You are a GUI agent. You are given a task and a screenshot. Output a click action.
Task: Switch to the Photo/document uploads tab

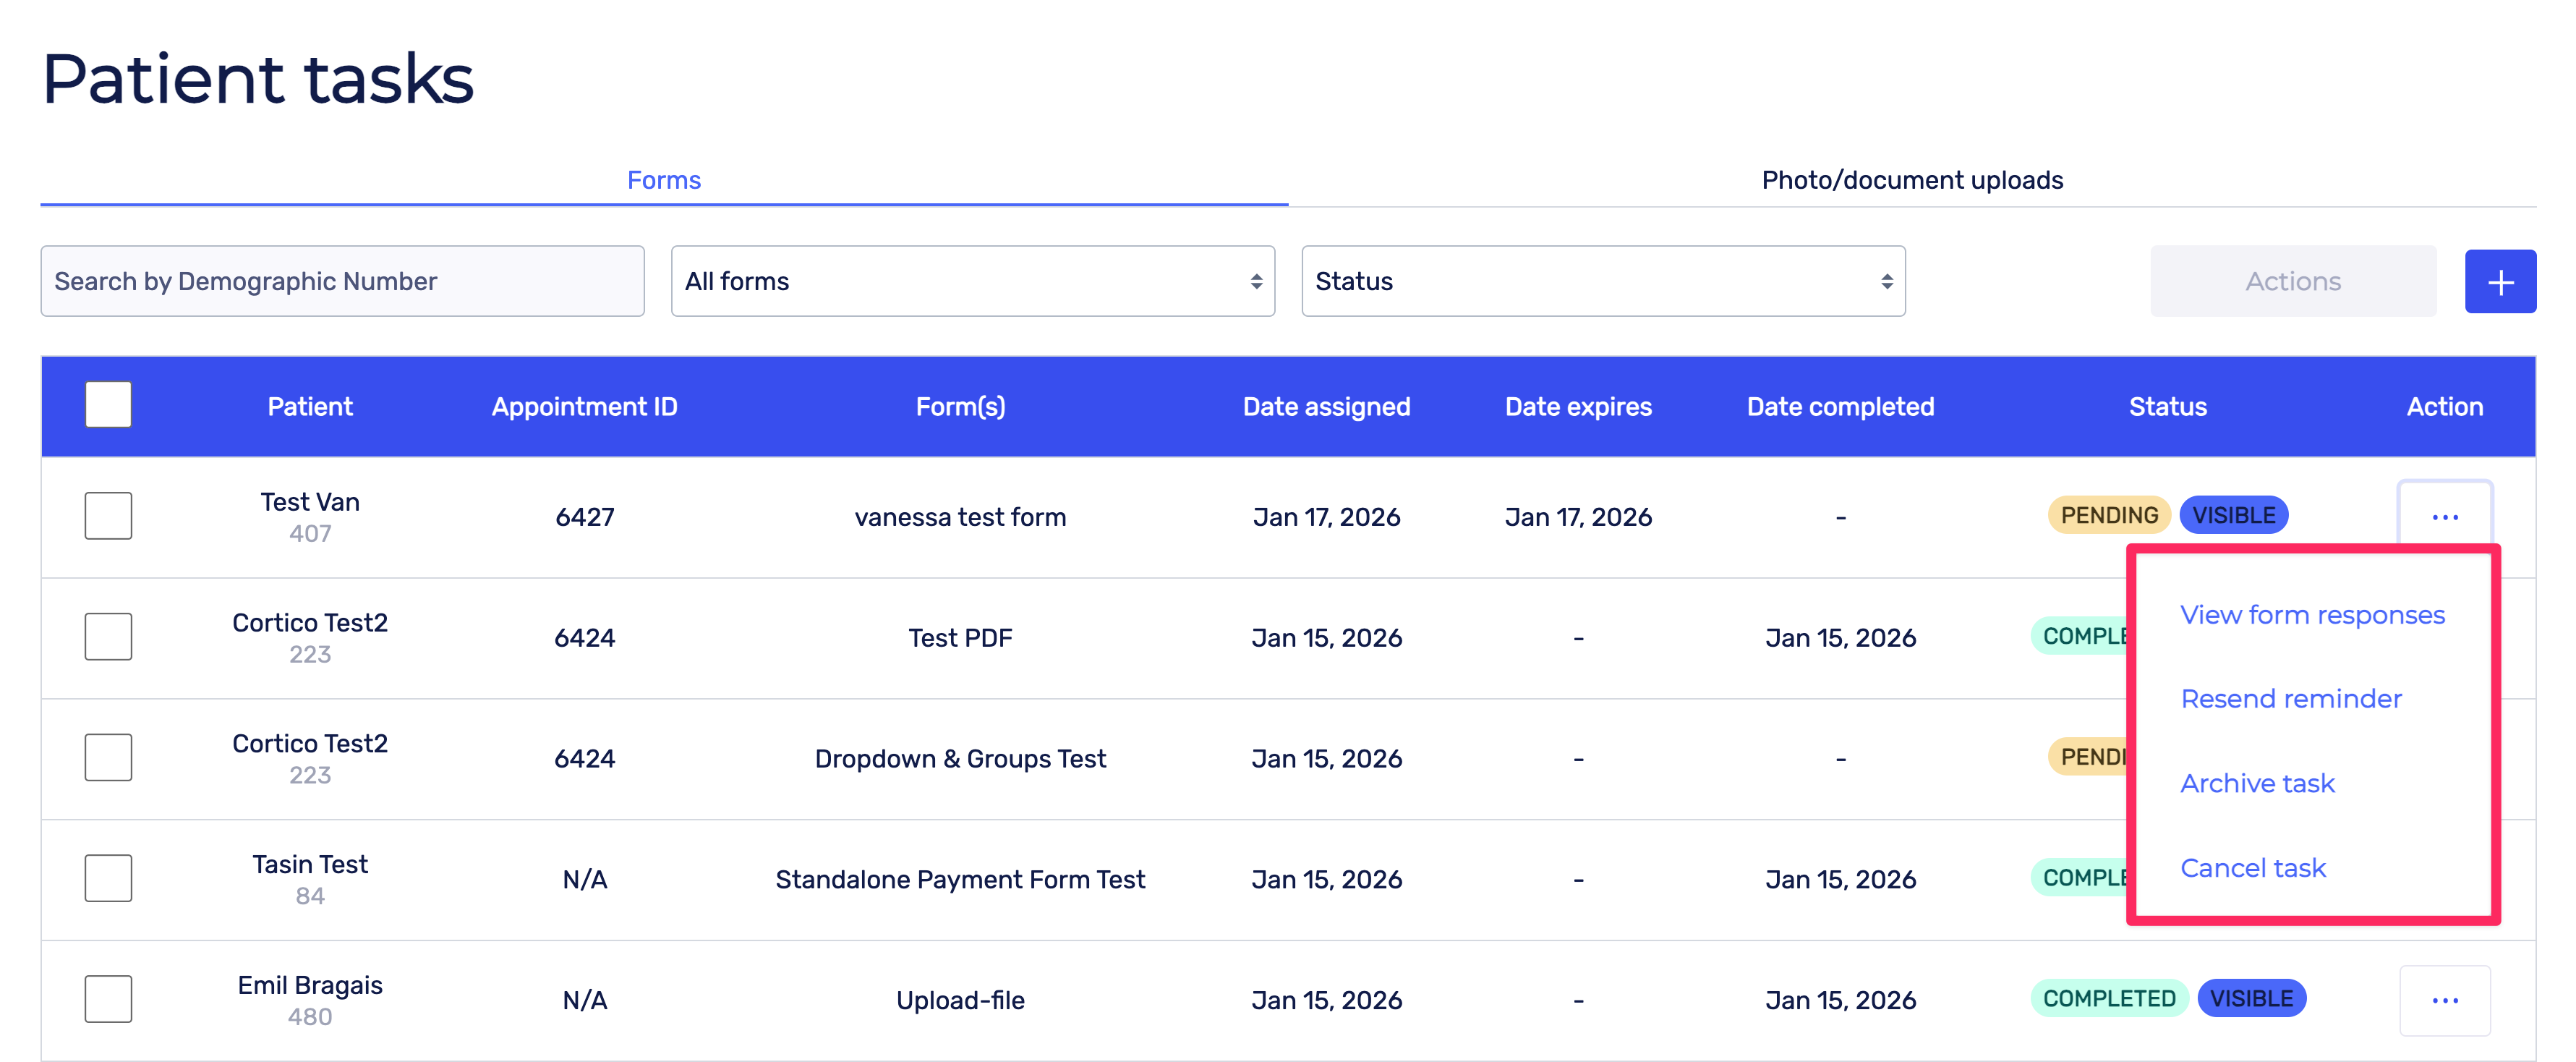(1911, 180)
